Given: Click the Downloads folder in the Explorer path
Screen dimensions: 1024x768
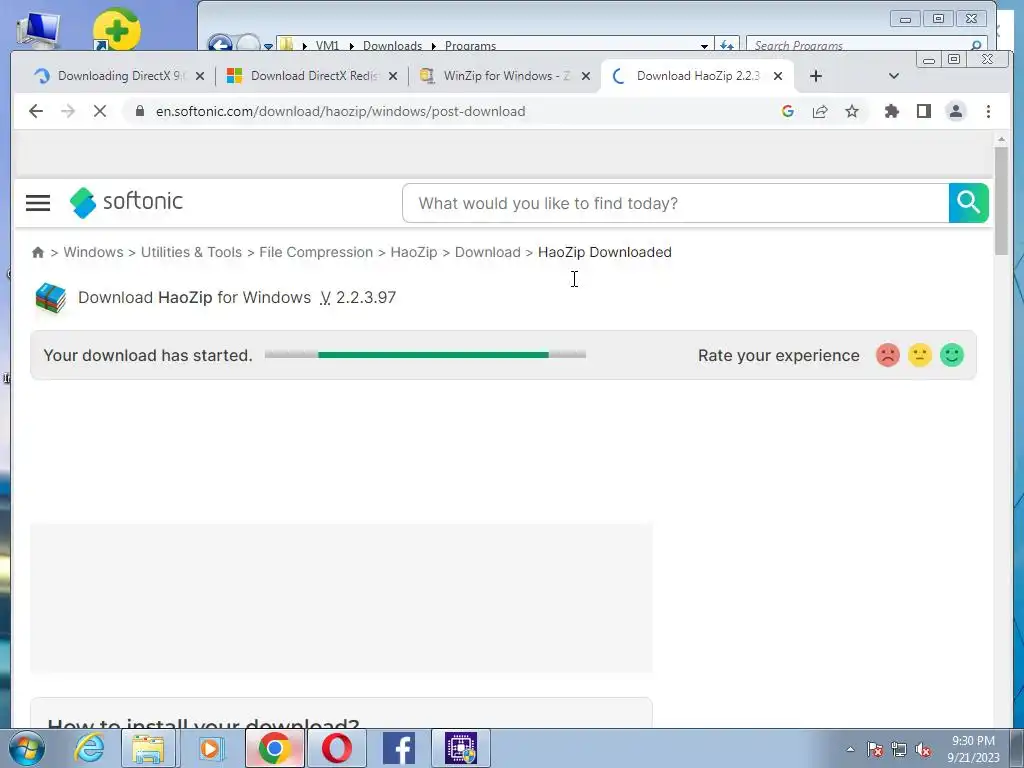Looking at the screenshot, I should tap(392, 46).
